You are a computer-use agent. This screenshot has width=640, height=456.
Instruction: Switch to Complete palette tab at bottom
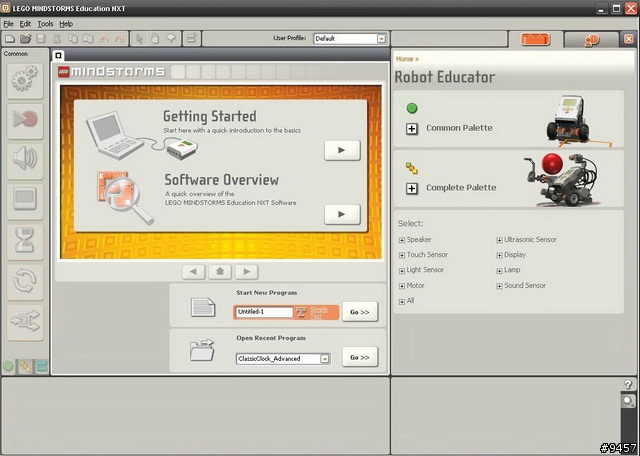point(25,367)
